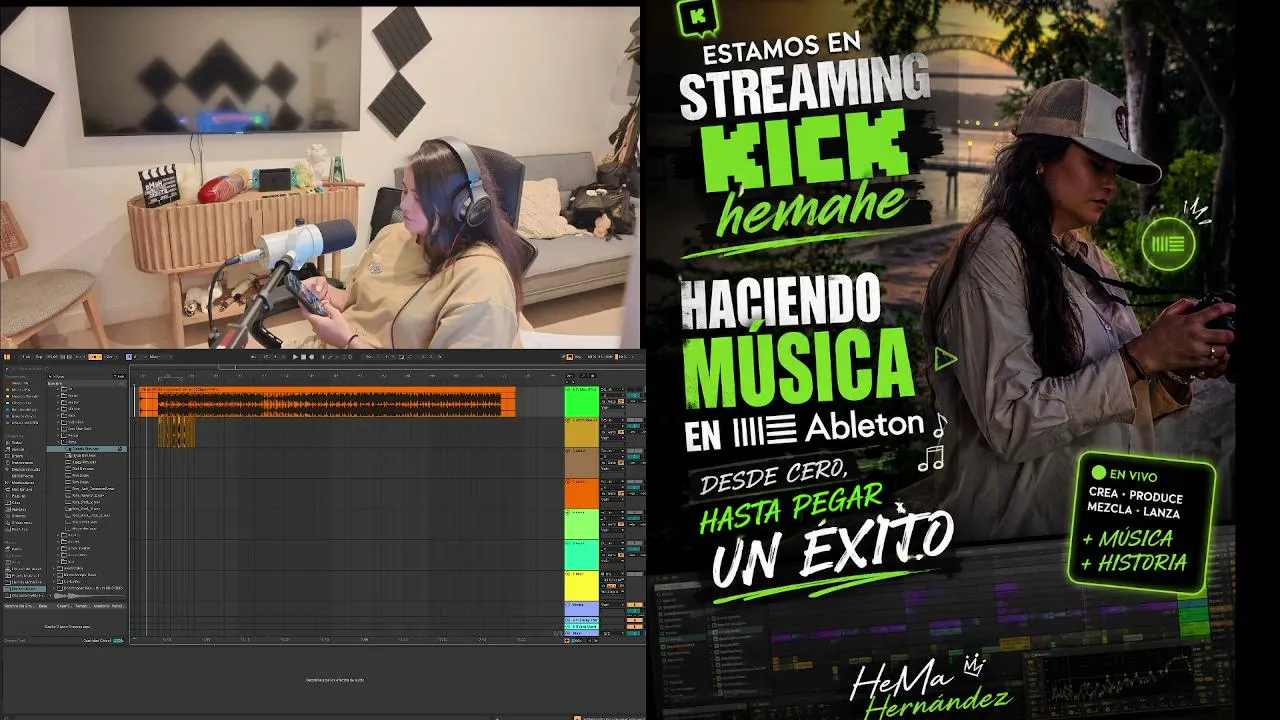Open the Efectos MIDI browser category
The width and height of the screenshot is (1280, 720).
[x=22, y=475]
